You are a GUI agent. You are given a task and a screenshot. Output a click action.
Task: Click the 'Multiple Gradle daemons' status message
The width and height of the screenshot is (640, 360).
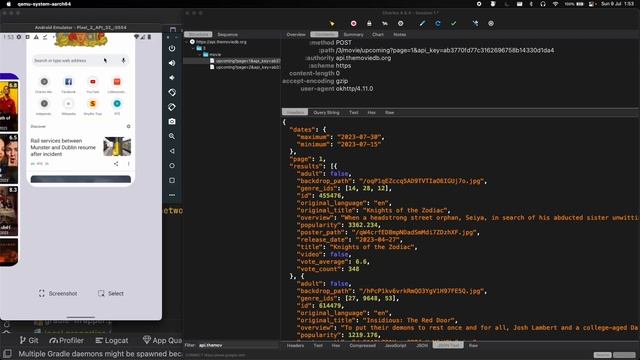point(100,354)
